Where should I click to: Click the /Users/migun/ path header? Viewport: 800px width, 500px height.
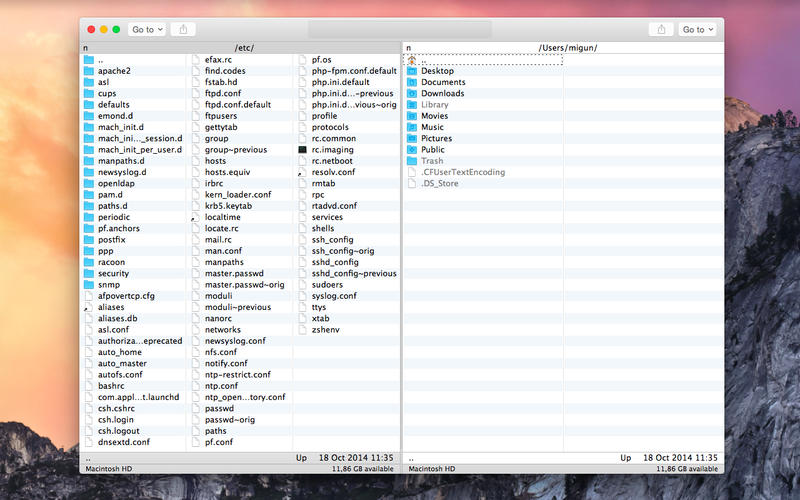pyautogui.click(x=568, y=48)
